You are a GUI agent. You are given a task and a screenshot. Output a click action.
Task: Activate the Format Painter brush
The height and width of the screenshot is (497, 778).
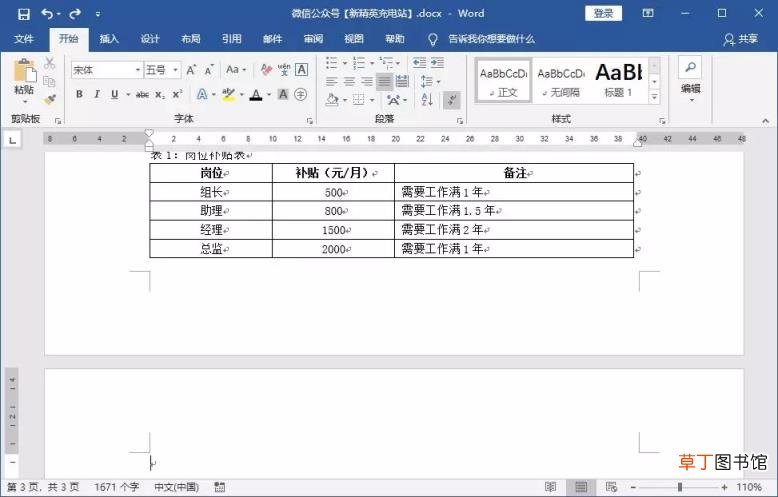click(x=49, y=99)
